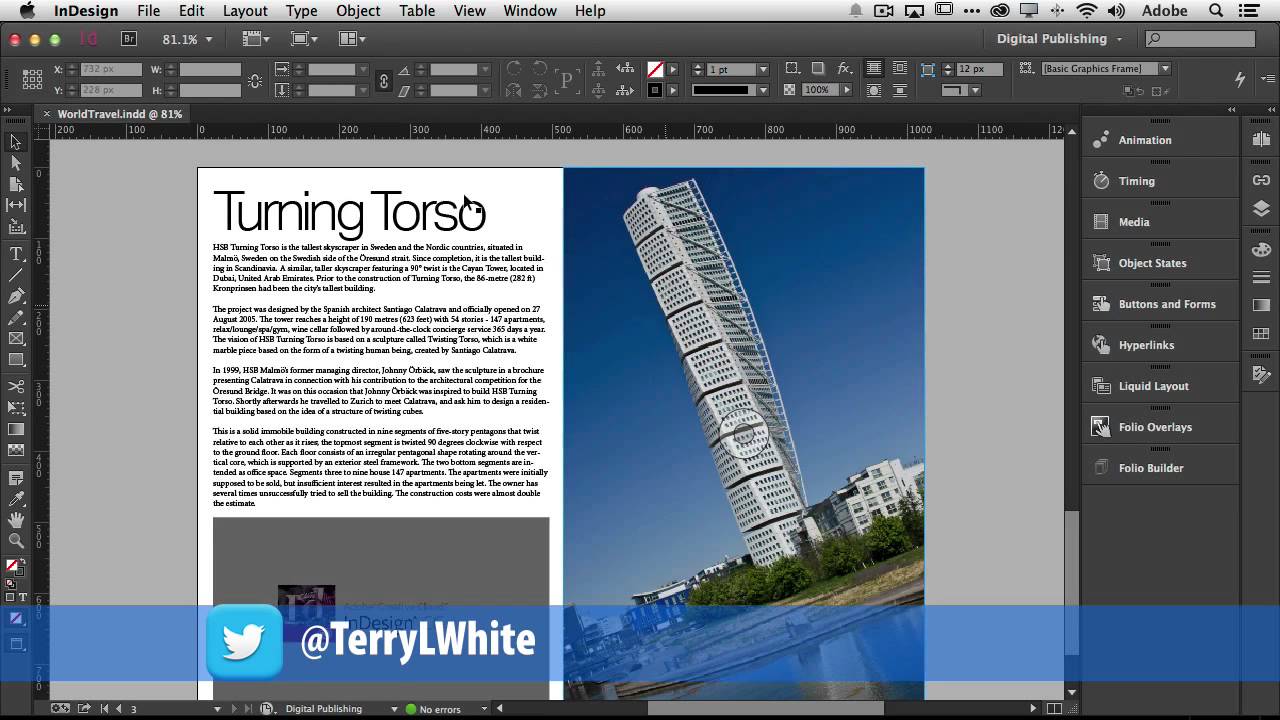Open the Hyperlinks panel
The height and width of the screenshot is (720, 1280).
(x=1146, y=345)
